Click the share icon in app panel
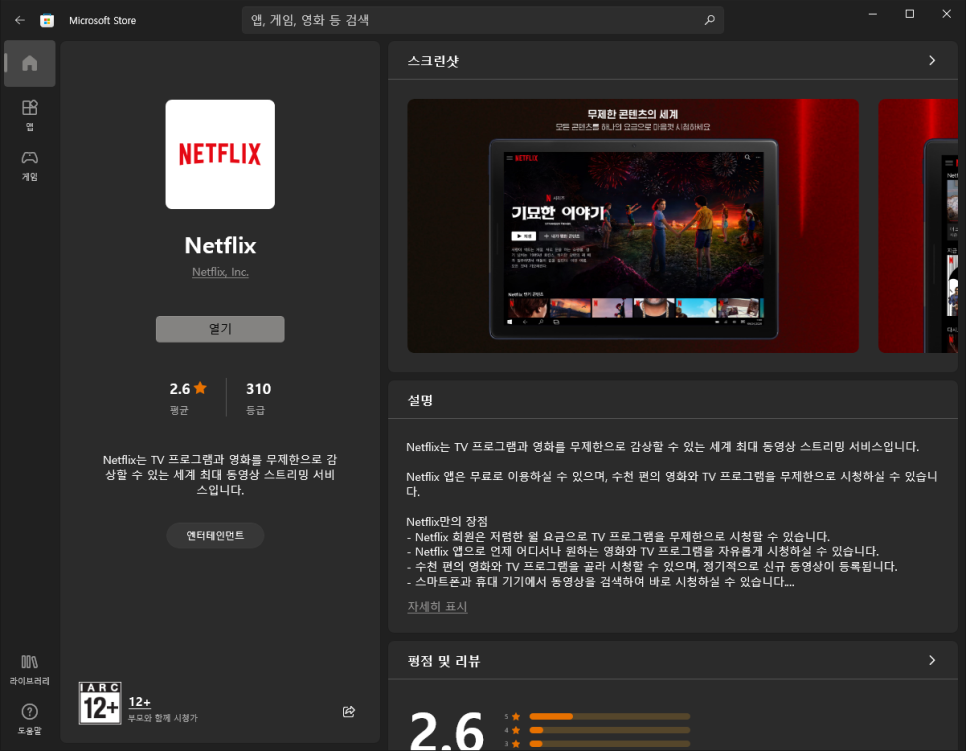This screenshot has height=751, width=966. 349,712
